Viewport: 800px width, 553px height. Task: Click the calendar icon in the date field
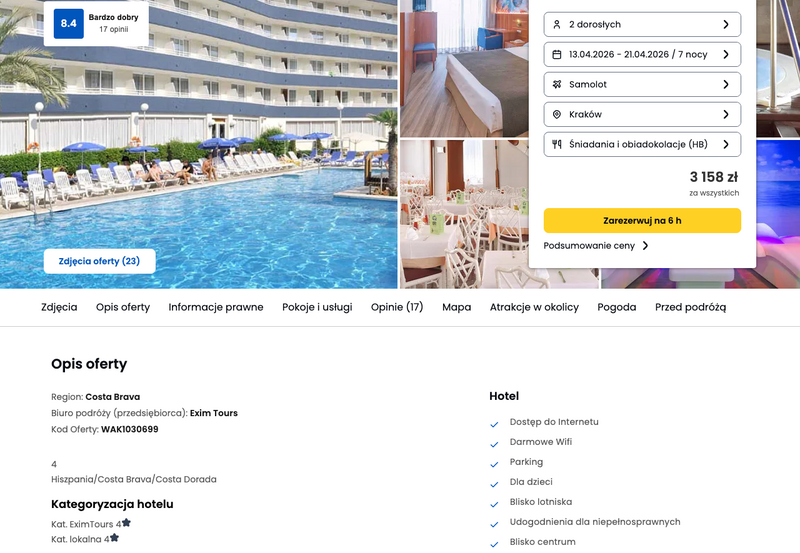point(557,55)
